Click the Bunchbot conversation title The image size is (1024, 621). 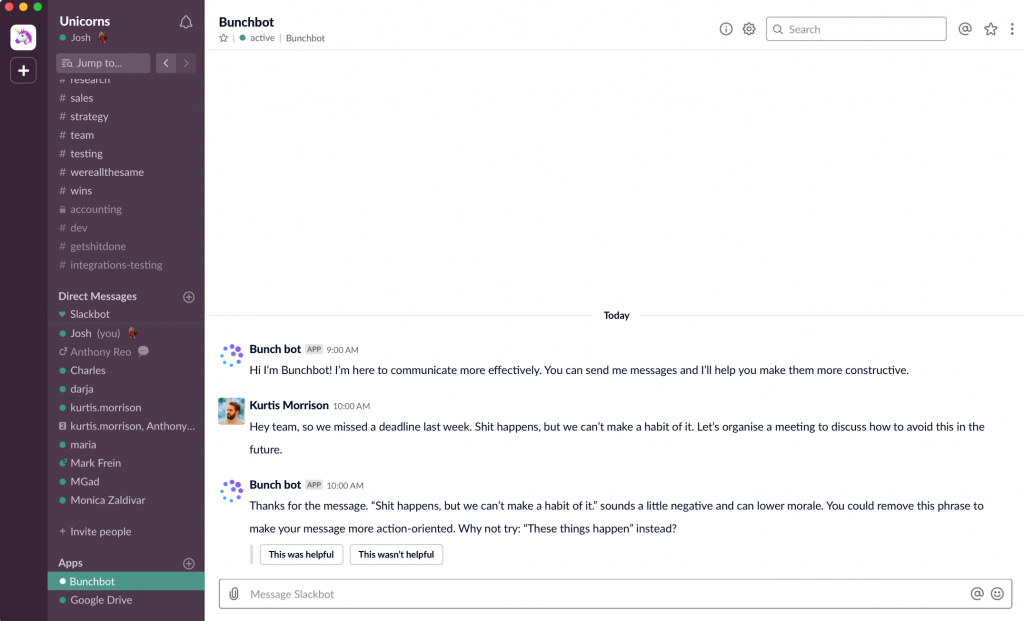pyautogui.click(x=246, y=22)
